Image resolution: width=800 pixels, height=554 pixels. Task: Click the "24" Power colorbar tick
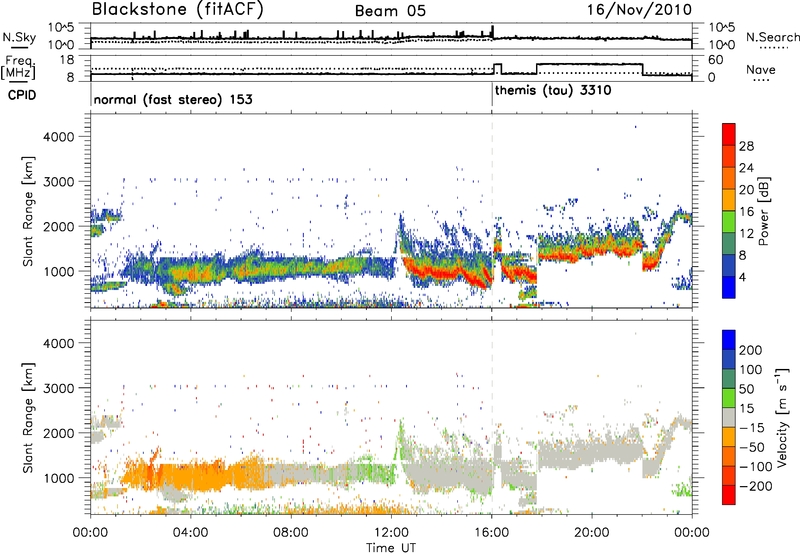(746, 168)
